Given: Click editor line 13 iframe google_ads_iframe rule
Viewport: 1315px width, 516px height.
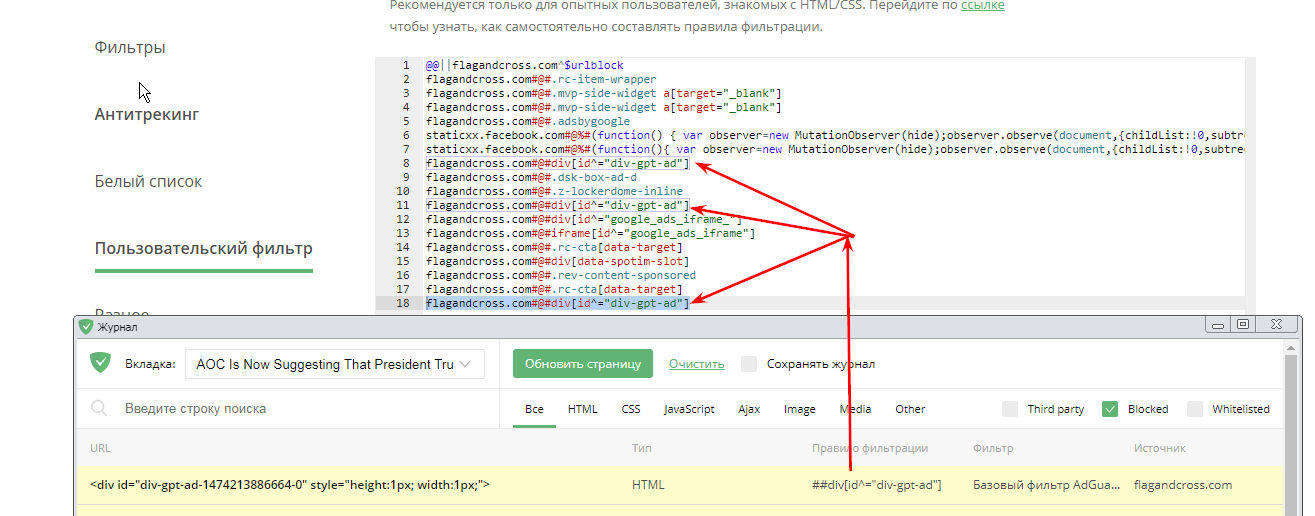Looking at the screenshot, I should 590,233.
